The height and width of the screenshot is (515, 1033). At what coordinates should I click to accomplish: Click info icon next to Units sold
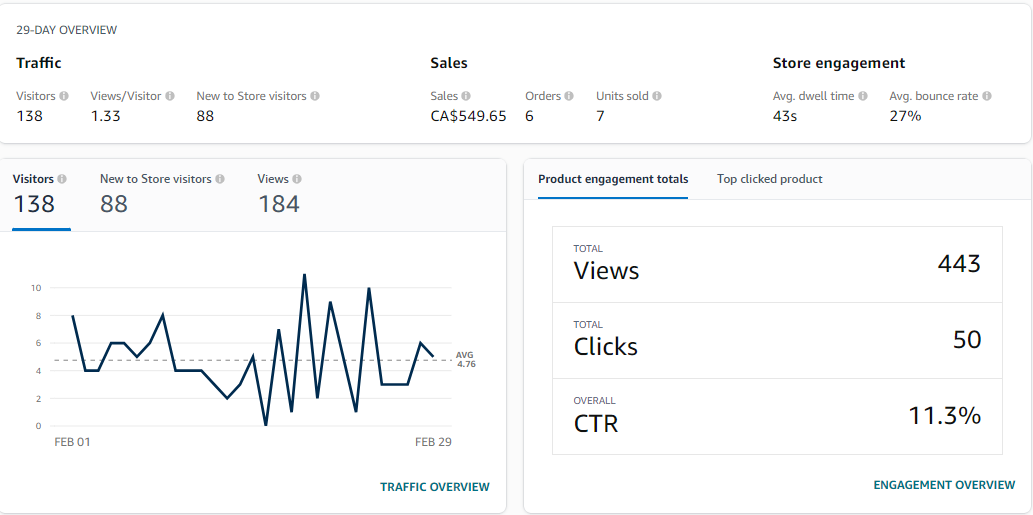[657, 96]
